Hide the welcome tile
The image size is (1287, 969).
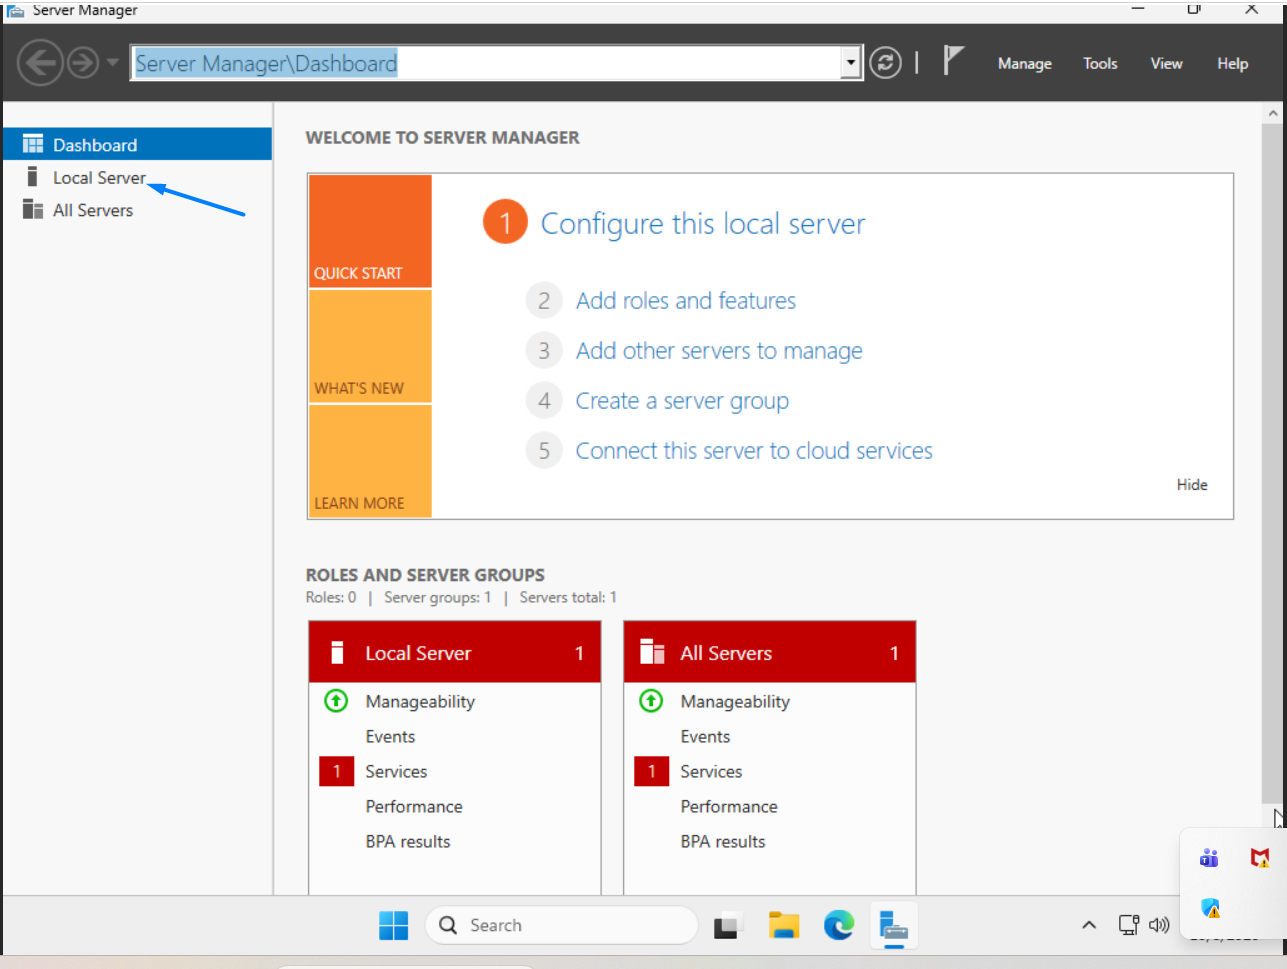coord(1192,484)
